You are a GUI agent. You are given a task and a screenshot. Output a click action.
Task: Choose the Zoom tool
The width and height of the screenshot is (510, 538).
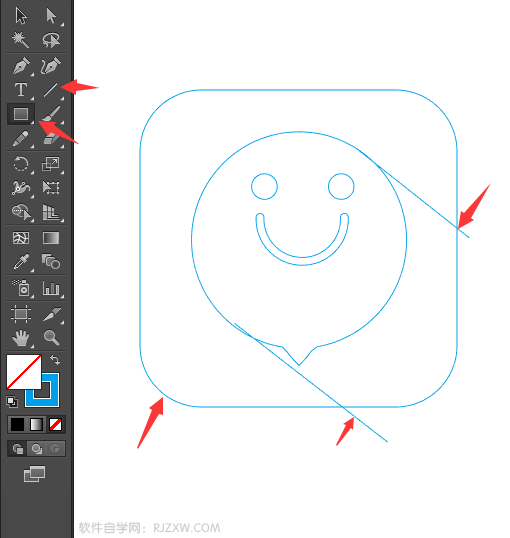click(51, 338)
